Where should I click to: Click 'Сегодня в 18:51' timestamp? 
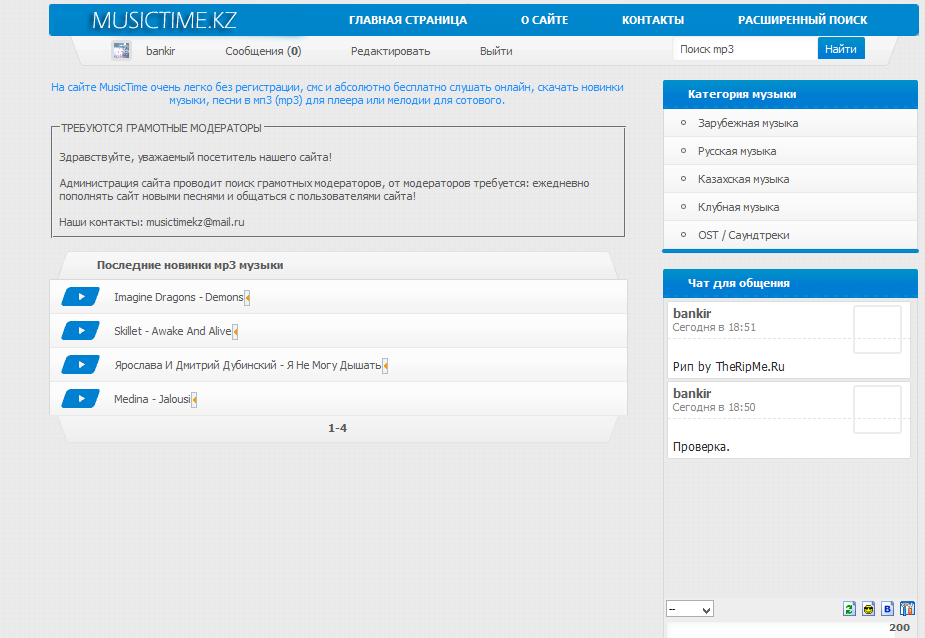[x=714, y=328]
